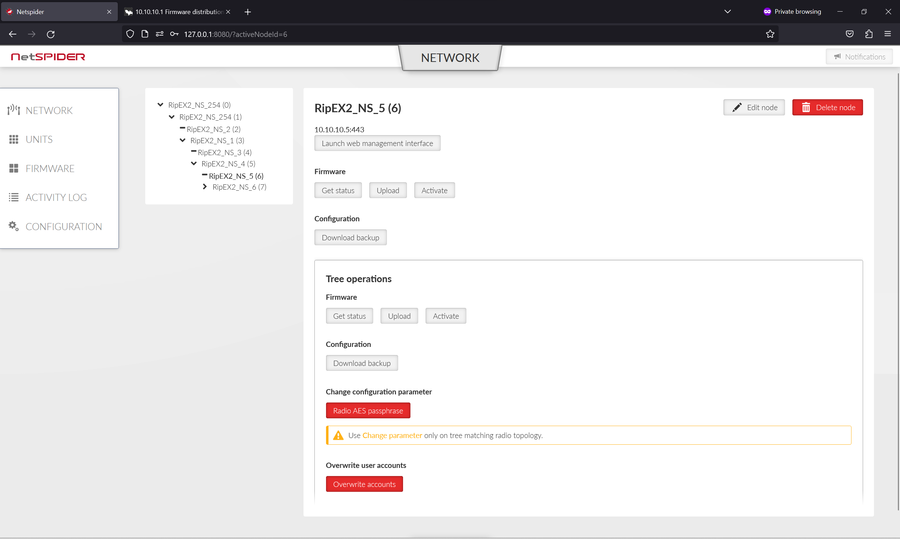
Task: Click the page vertical scrollbar
Action: [x=898, y=292]
